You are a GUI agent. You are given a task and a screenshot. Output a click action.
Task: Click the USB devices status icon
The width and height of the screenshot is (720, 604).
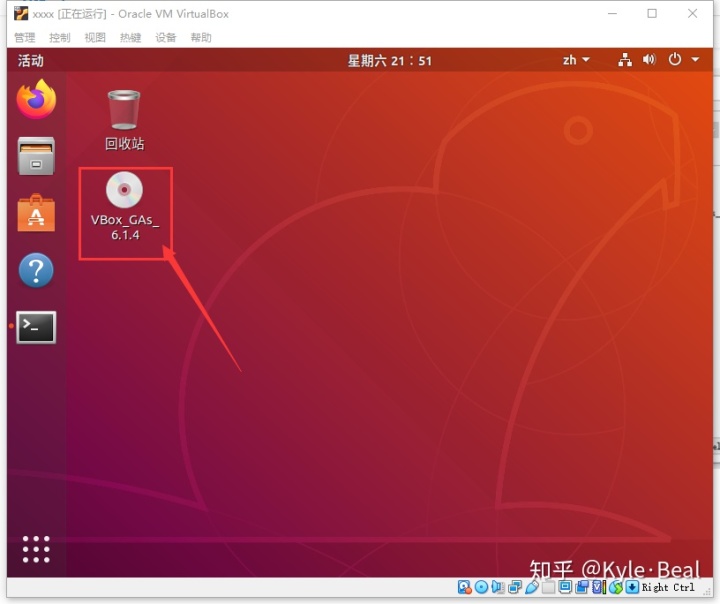532,587
